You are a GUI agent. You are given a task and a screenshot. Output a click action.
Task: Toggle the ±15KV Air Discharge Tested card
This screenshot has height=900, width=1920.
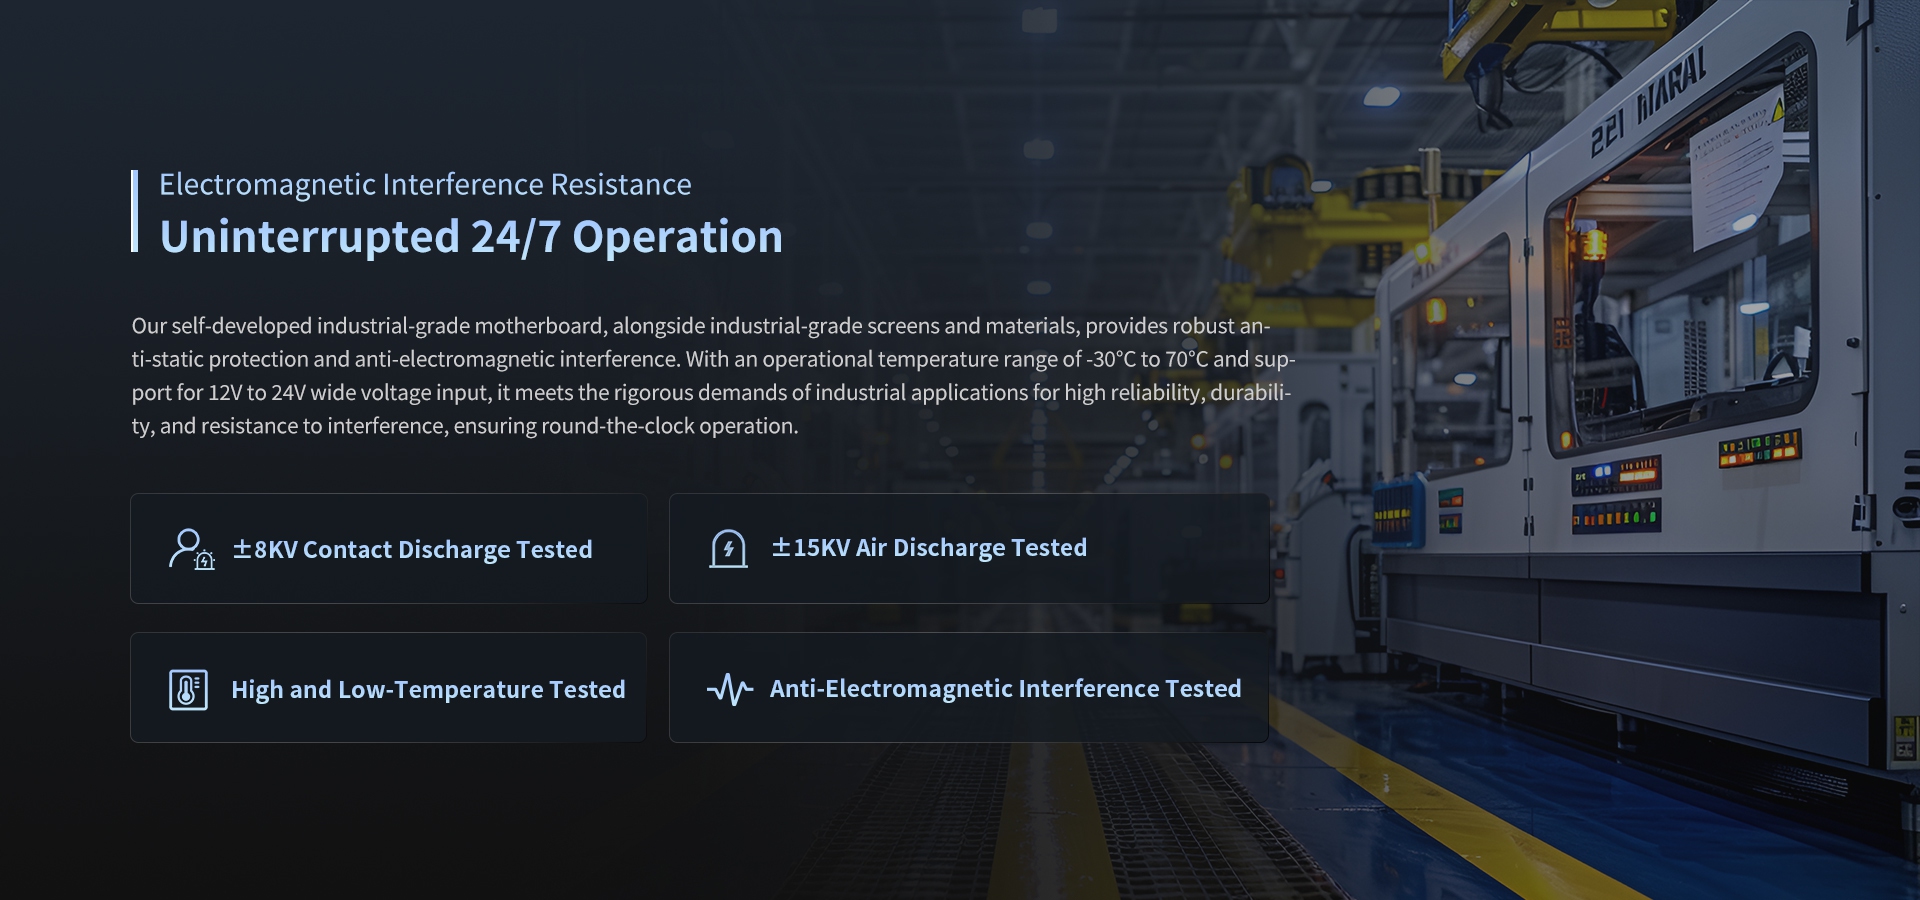pyautogui.click(x=968, y=548)
